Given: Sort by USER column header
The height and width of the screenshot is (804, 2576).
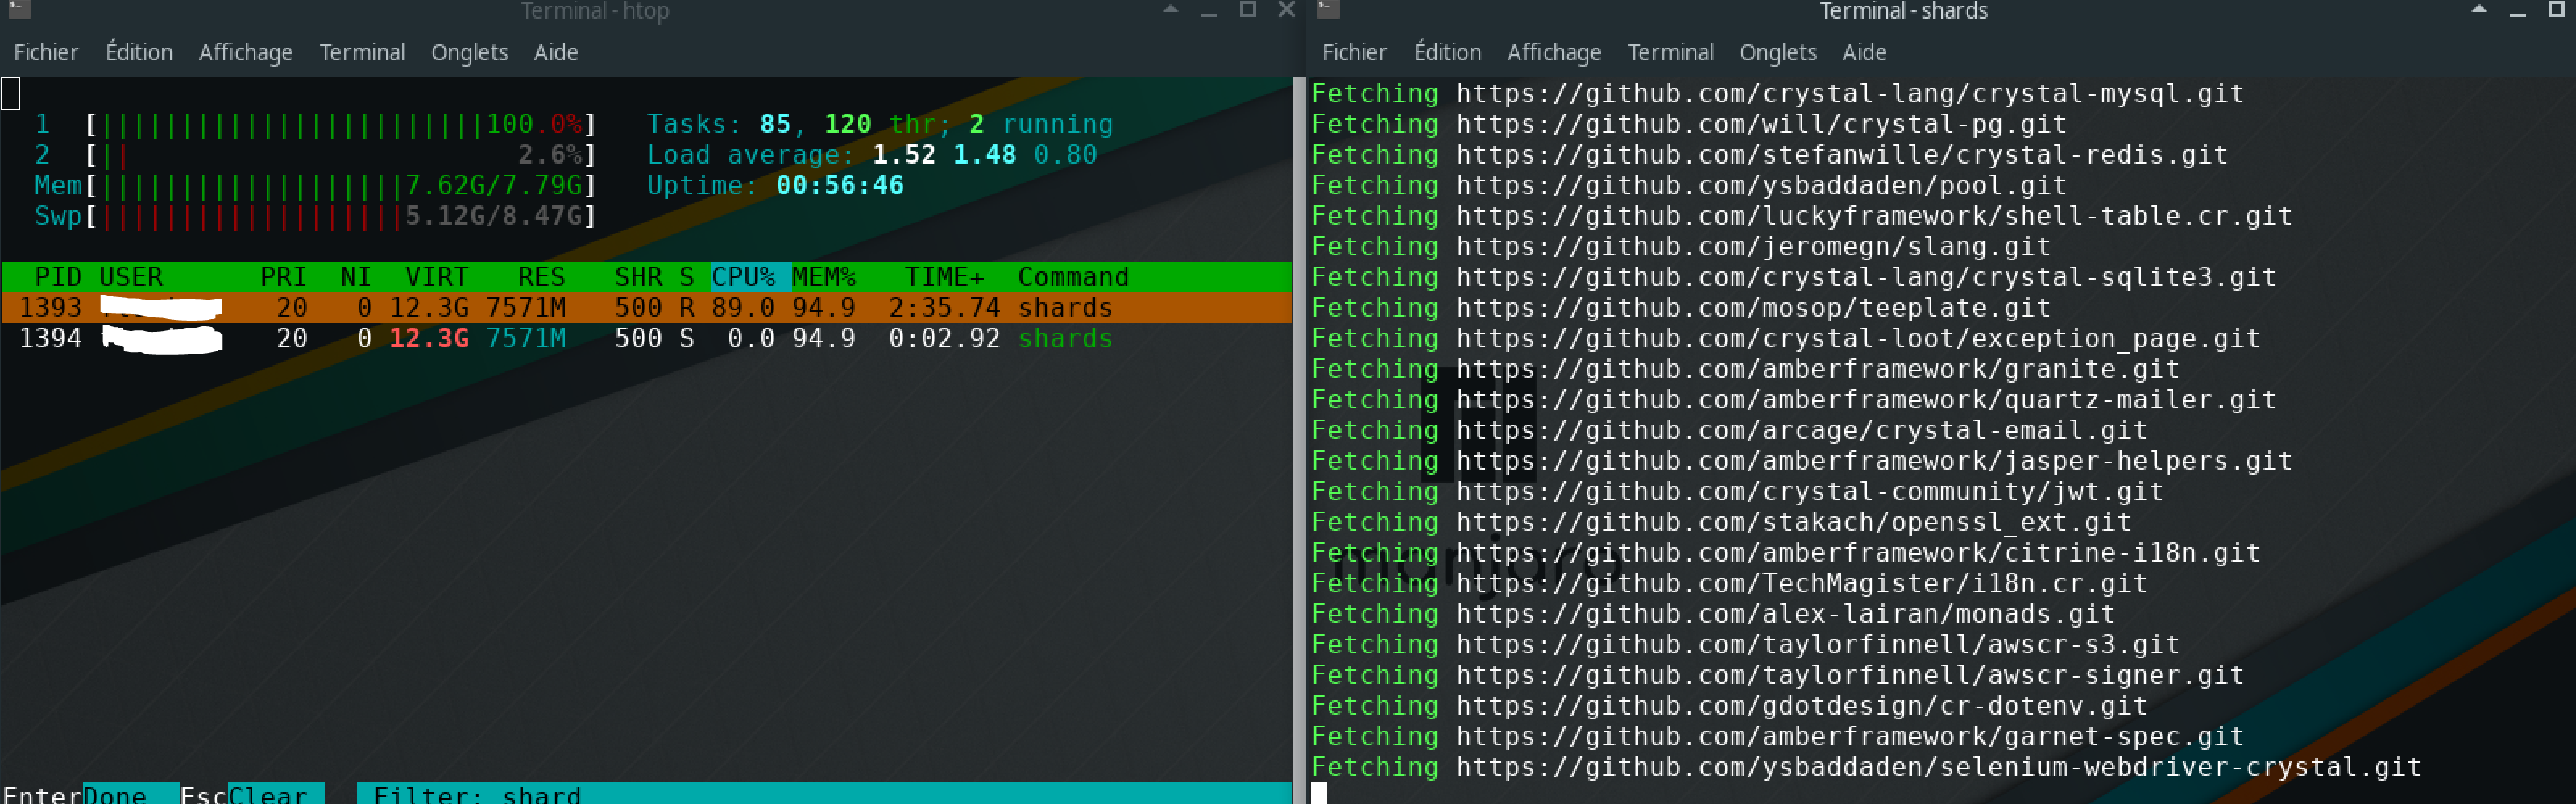Looking at the screenshot, I should [131, 277].
